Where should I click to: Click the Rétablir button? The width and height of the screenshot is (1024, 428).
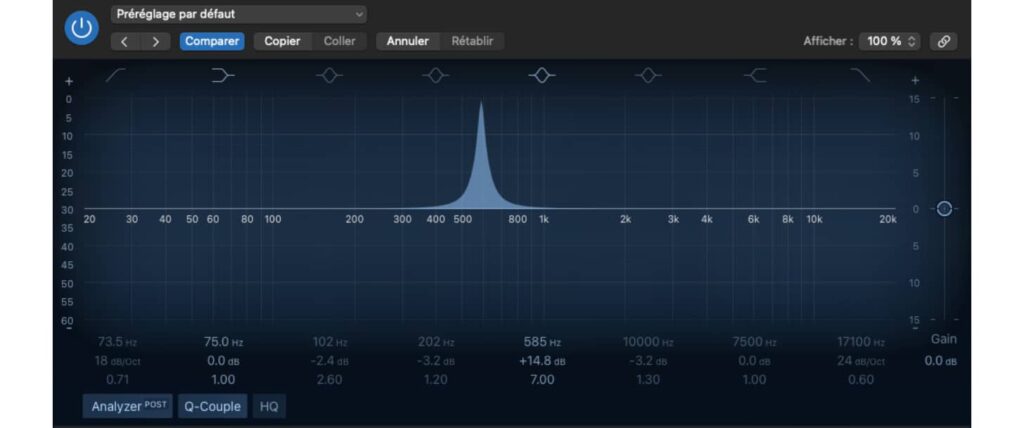tap(472, 41)
